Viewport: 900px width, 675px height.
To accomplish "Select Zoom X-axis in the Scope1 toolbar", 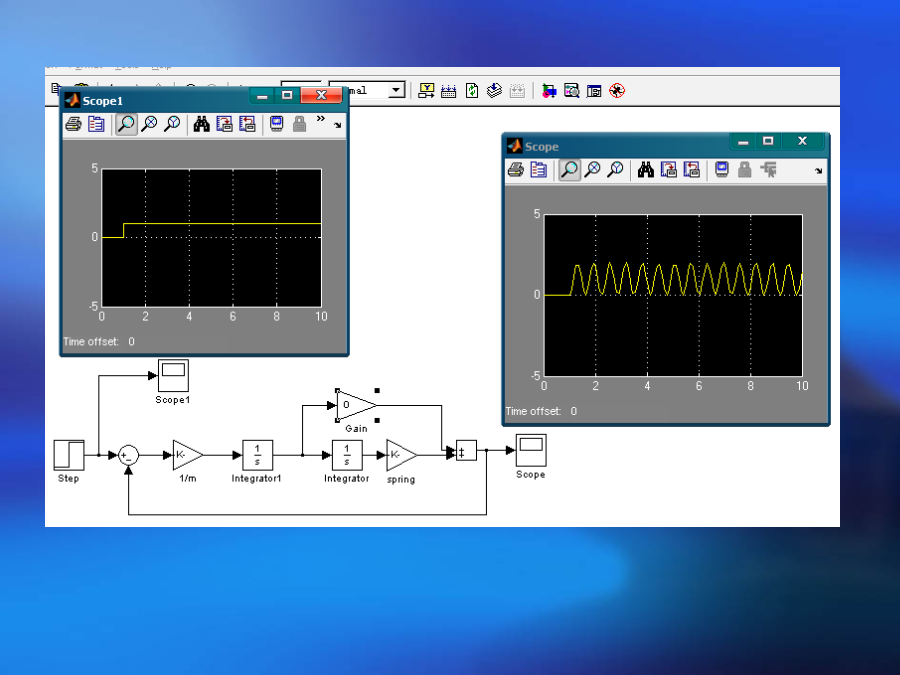I will click(149, 124).
